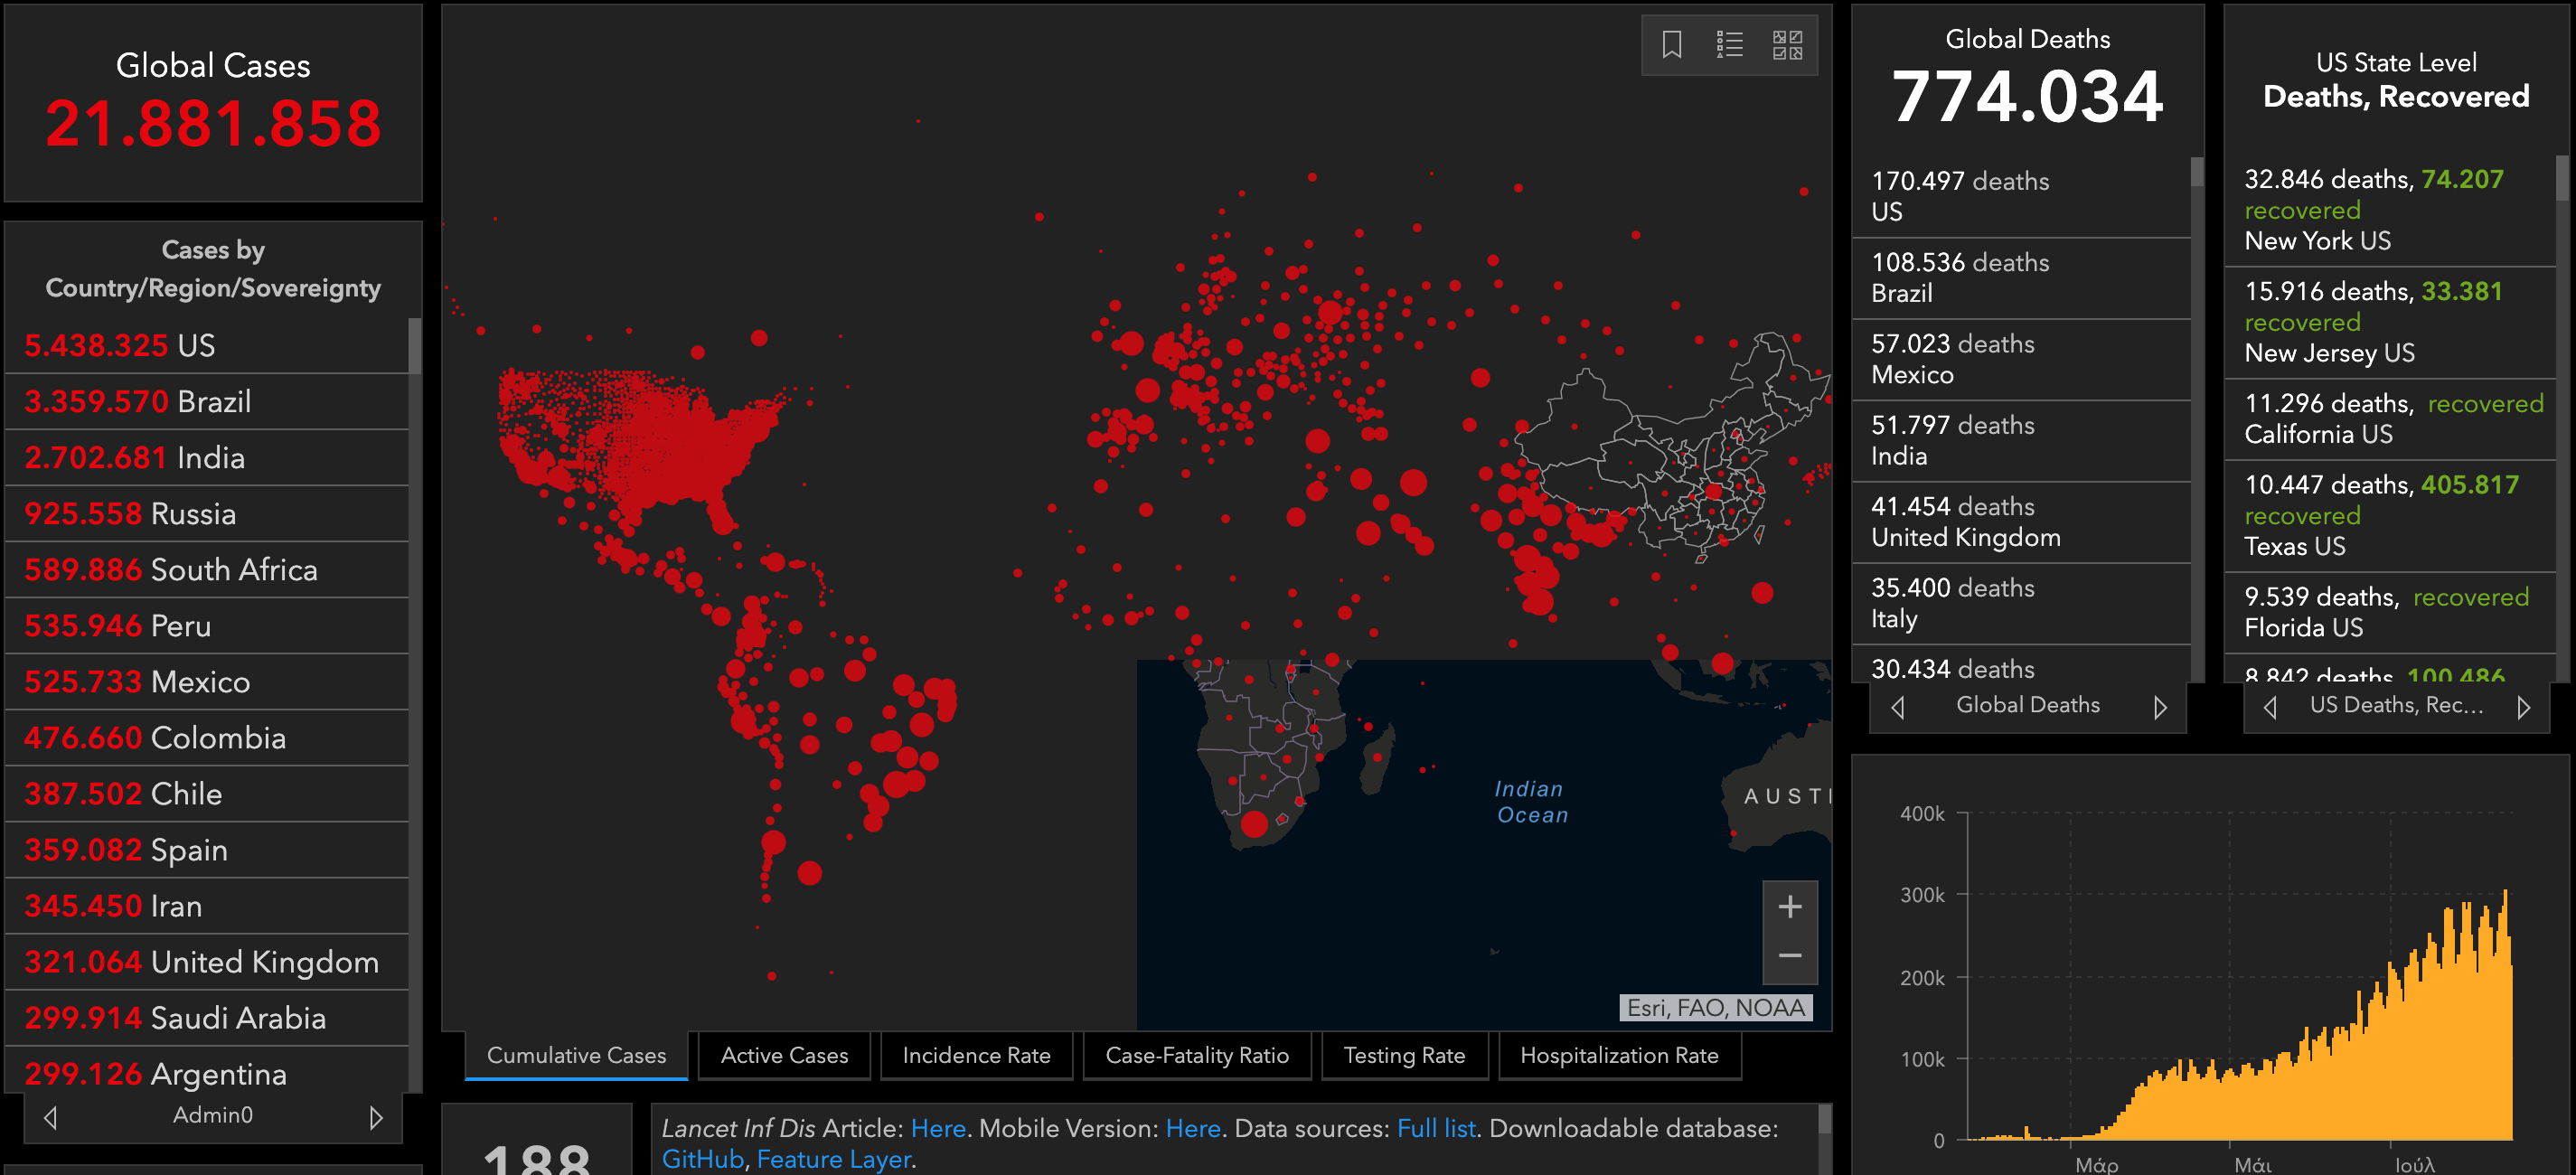Open the Incidence Rate tab
Viewport: 2576px width, 1175px height.
click(x=976, y=1055)
